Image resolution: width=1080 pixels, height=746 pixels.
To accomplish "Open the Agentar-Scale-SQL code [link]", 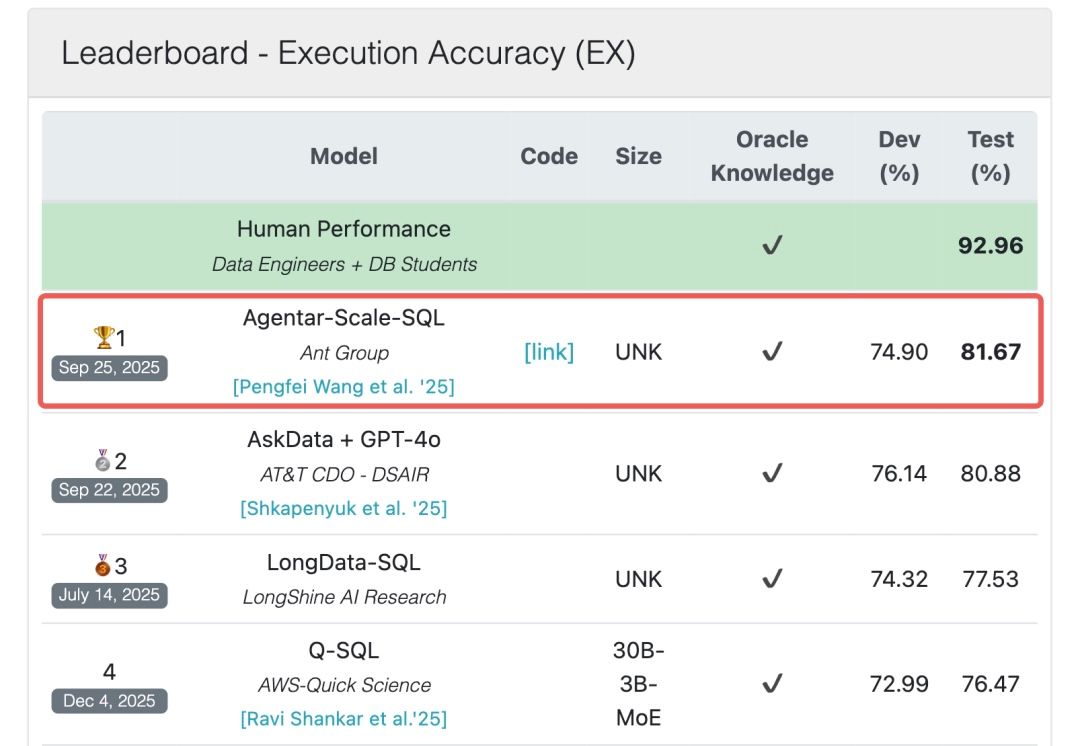I will click(549, 352).
